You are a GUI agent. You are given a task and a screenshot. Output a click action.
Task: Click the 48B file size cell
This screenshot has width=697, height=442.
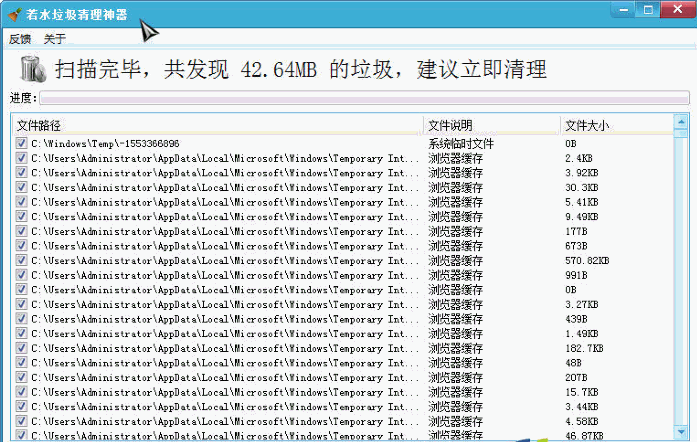573,363
